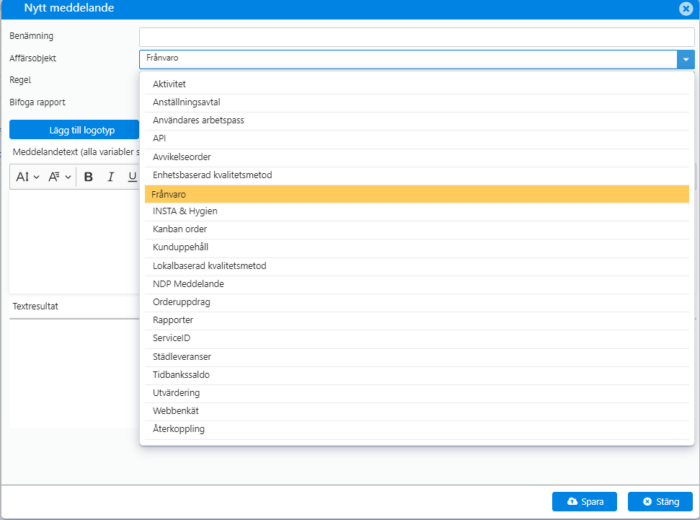Select Tidbankssaldo option

click(417, 375)
